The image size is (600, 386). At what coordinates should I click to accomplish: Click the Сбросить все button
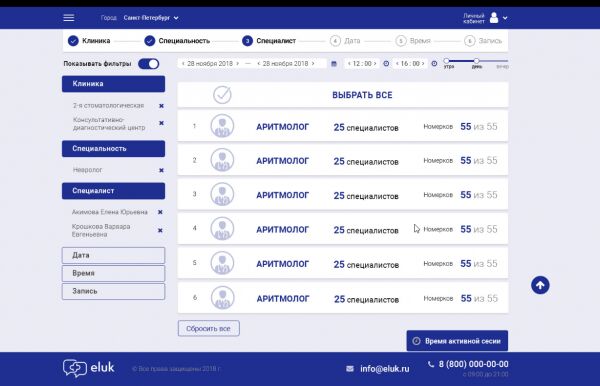pos(209,328)
